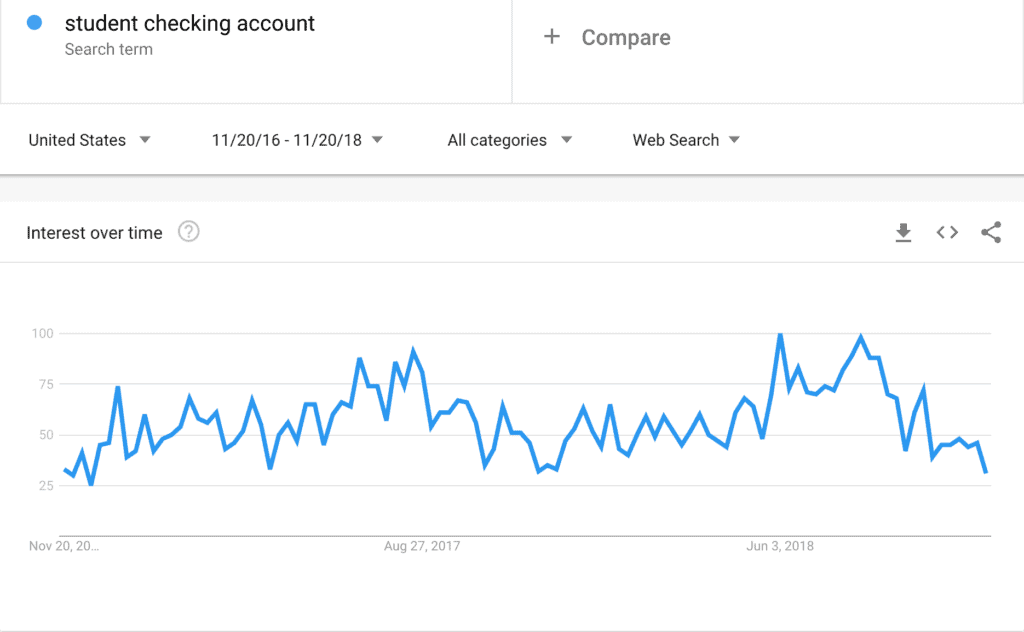1024x632 pixels.
Task: Click the blue dot beside search term
Action: (35, 23)
